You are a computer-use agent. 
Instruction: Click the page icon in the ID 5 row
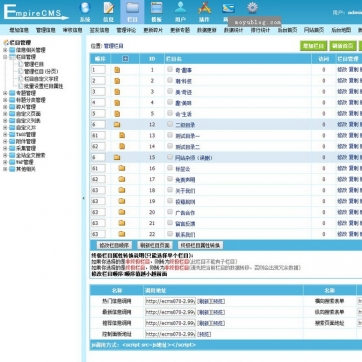[117, 114]
